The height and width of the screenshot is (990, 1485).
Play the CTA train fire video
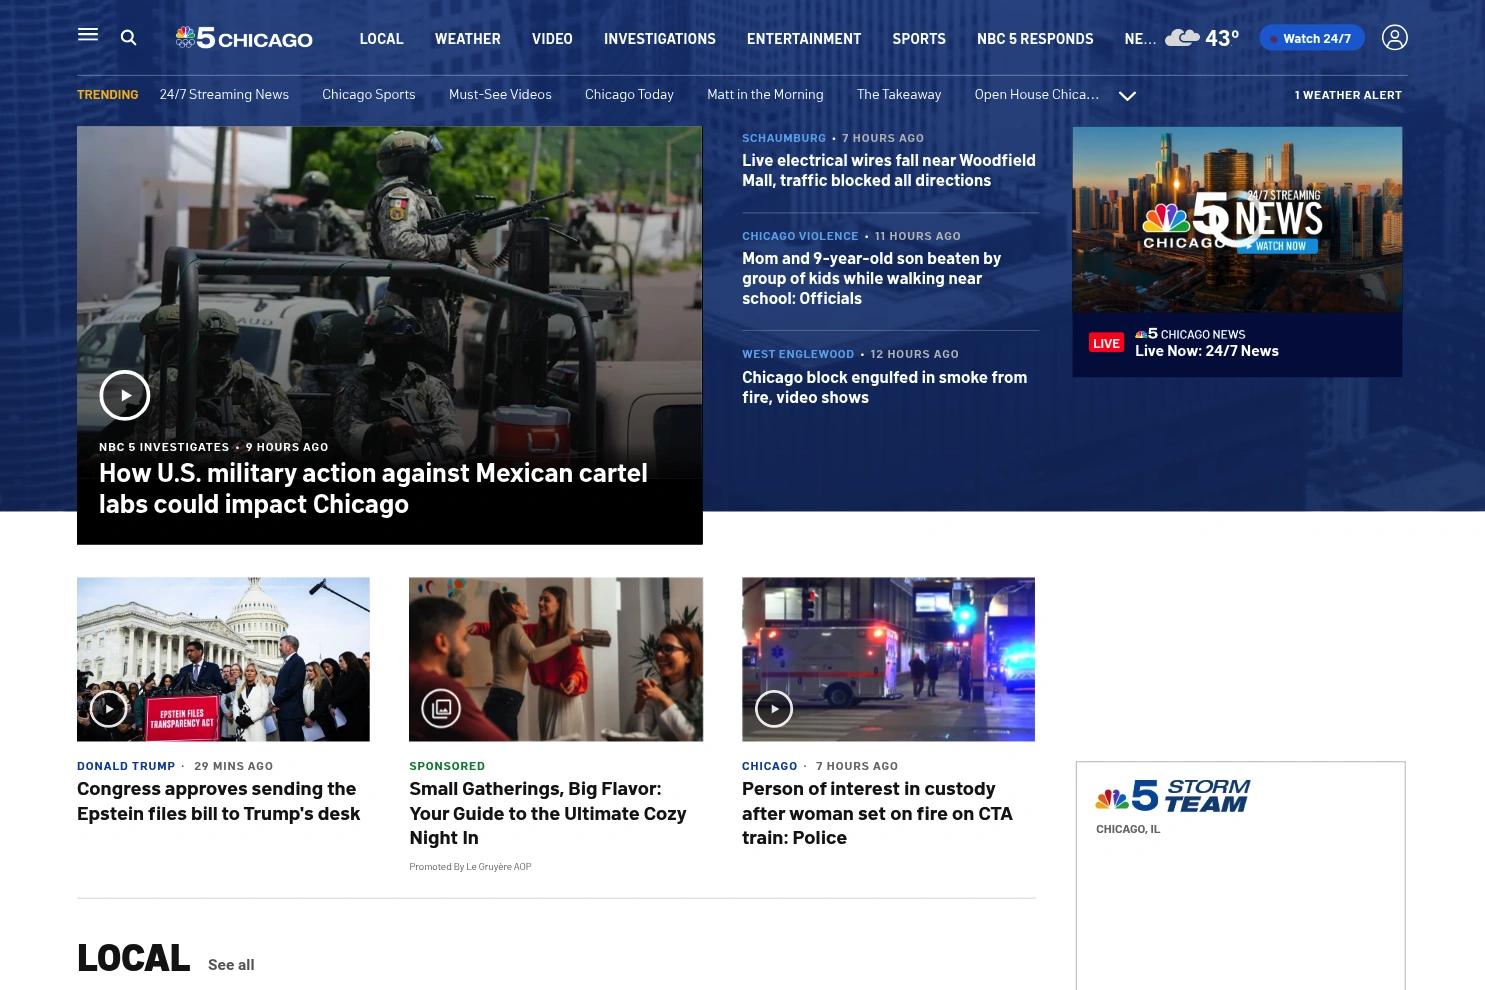773,709
